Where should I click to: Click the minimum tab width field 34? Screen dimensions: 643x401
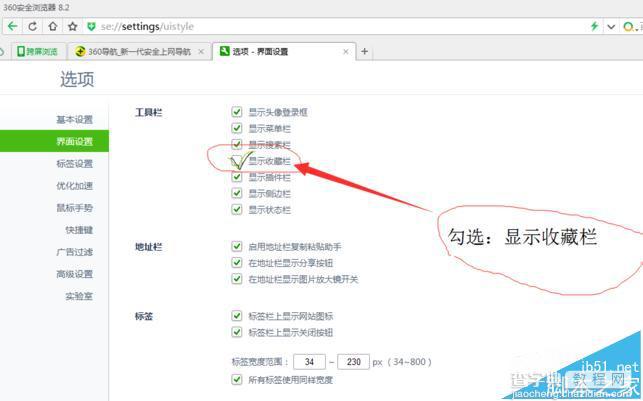click(310, 362)
